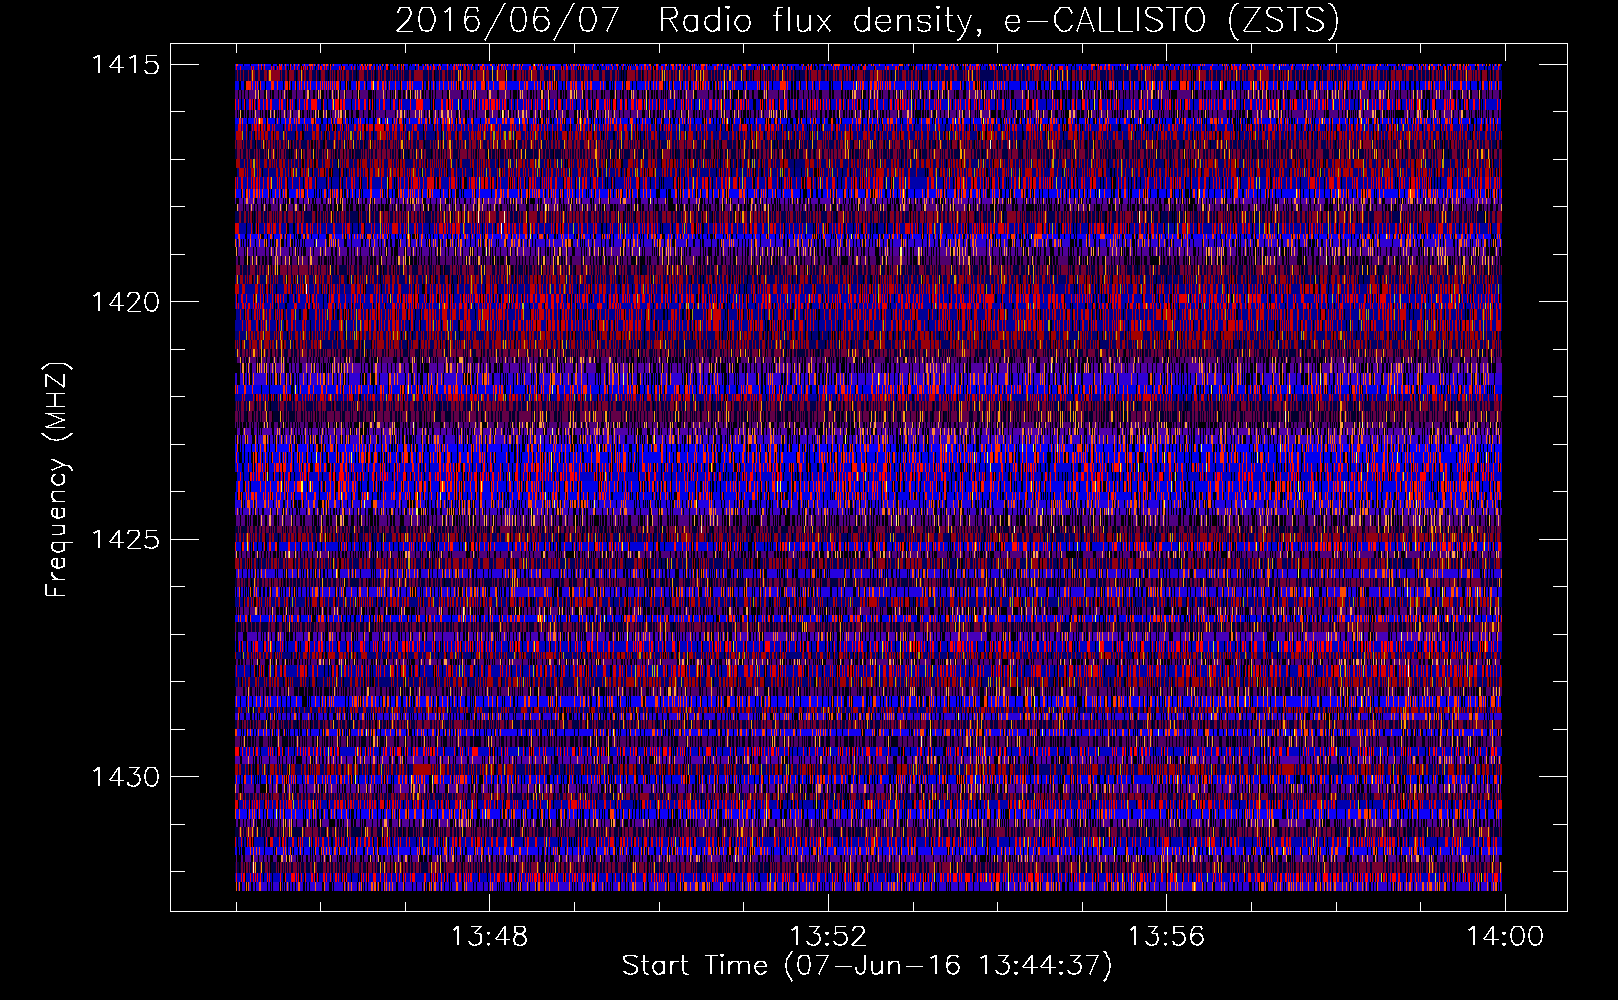Click the 'Frequency (MHZ)' axis label
The width and height of the screenshot is (1618, 1000).
point(58,480)
